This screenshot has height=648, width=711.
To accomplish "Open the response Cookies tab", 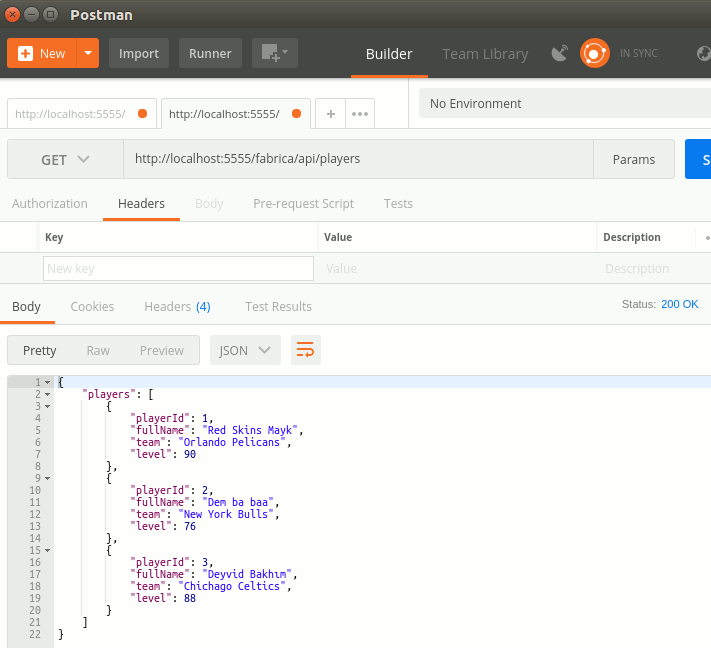I will click(x=92, y=306).
